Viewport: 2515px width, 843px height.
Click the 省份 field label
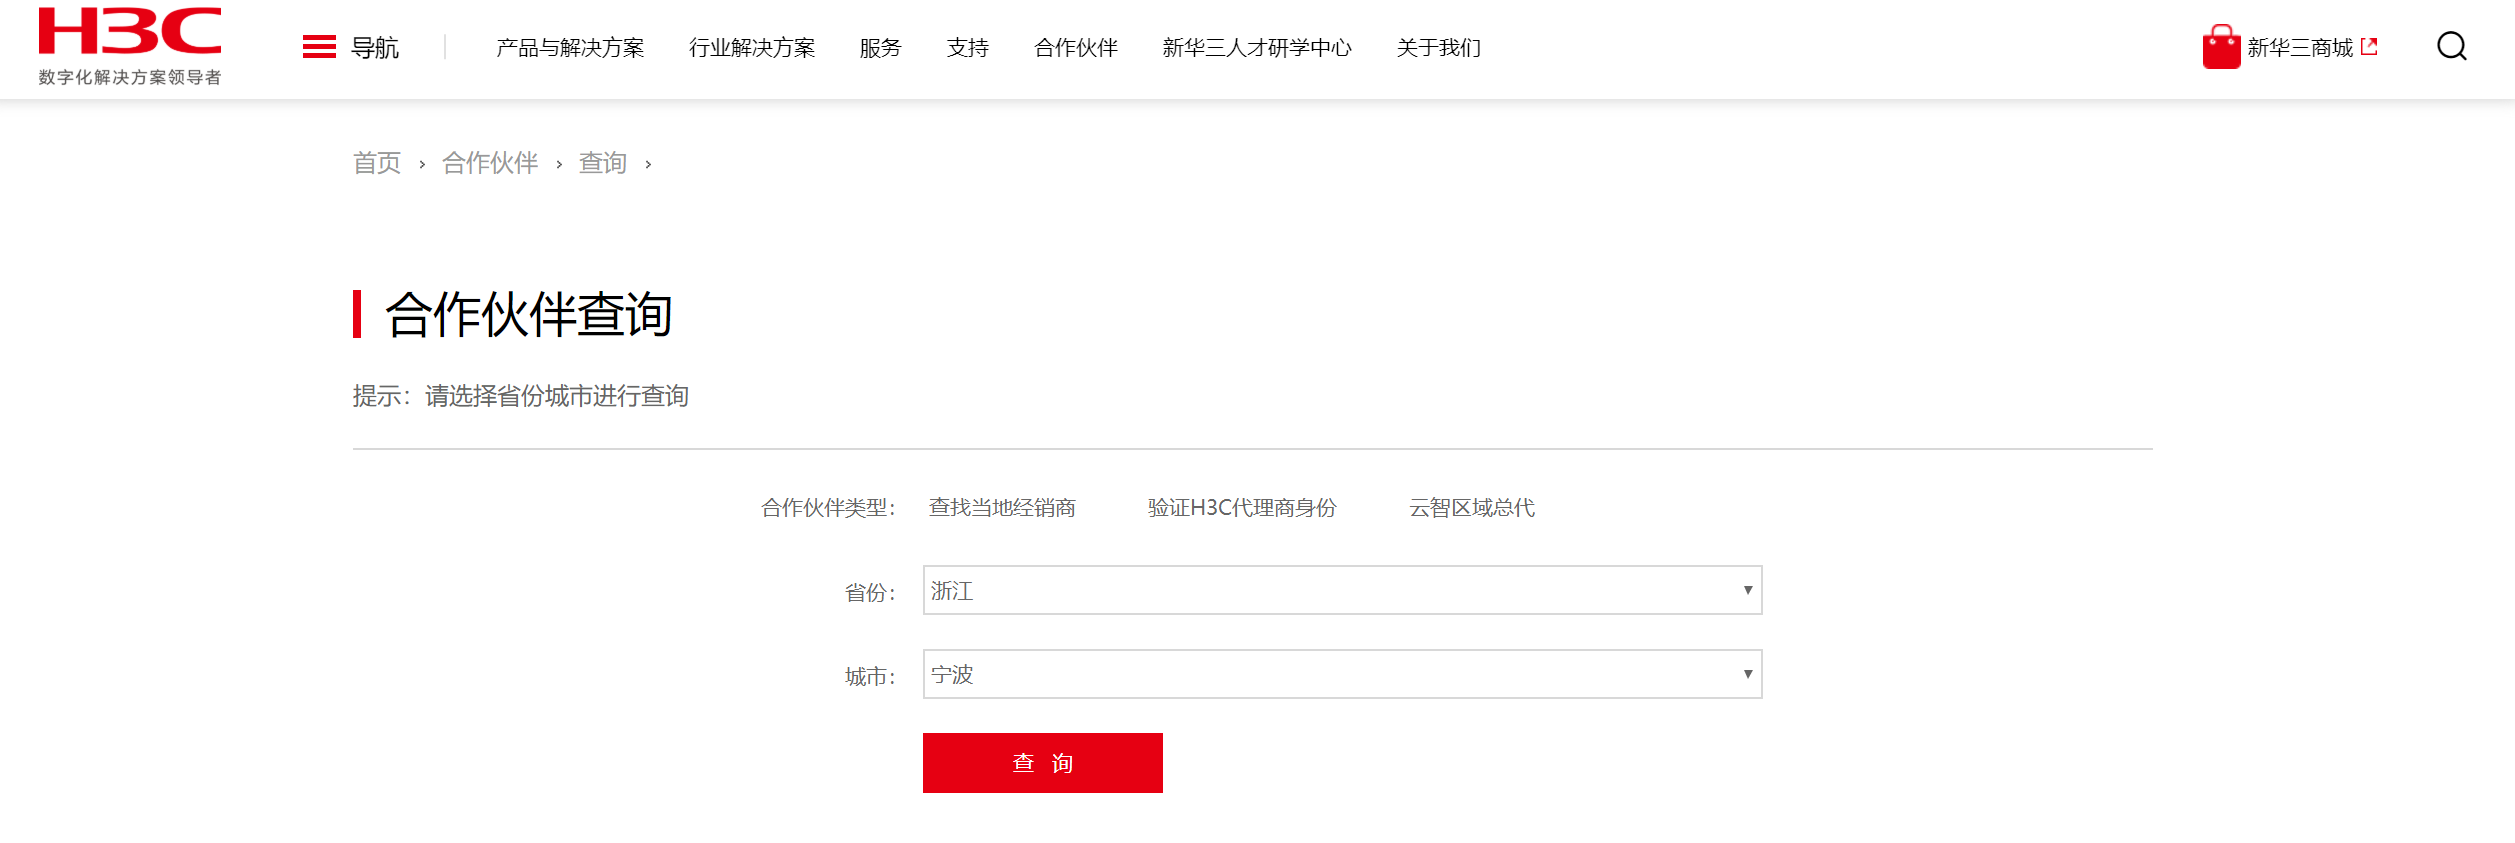[x=870, y=593]
